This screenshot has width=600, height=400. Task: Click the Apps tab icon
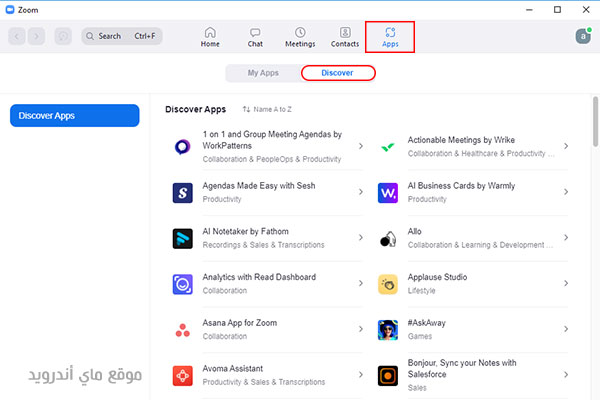pyautogui.click(x=390, y=32)
